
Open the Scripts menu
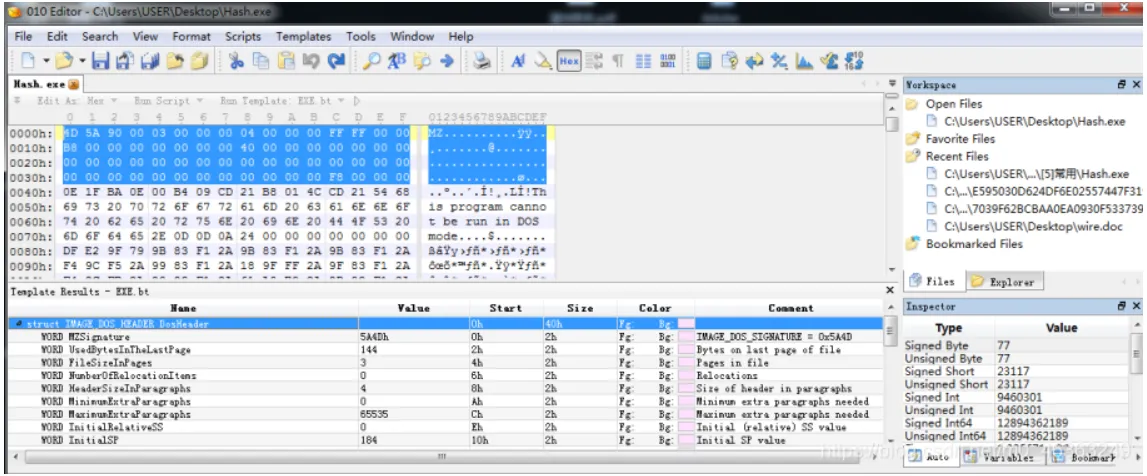click(243, 37)
